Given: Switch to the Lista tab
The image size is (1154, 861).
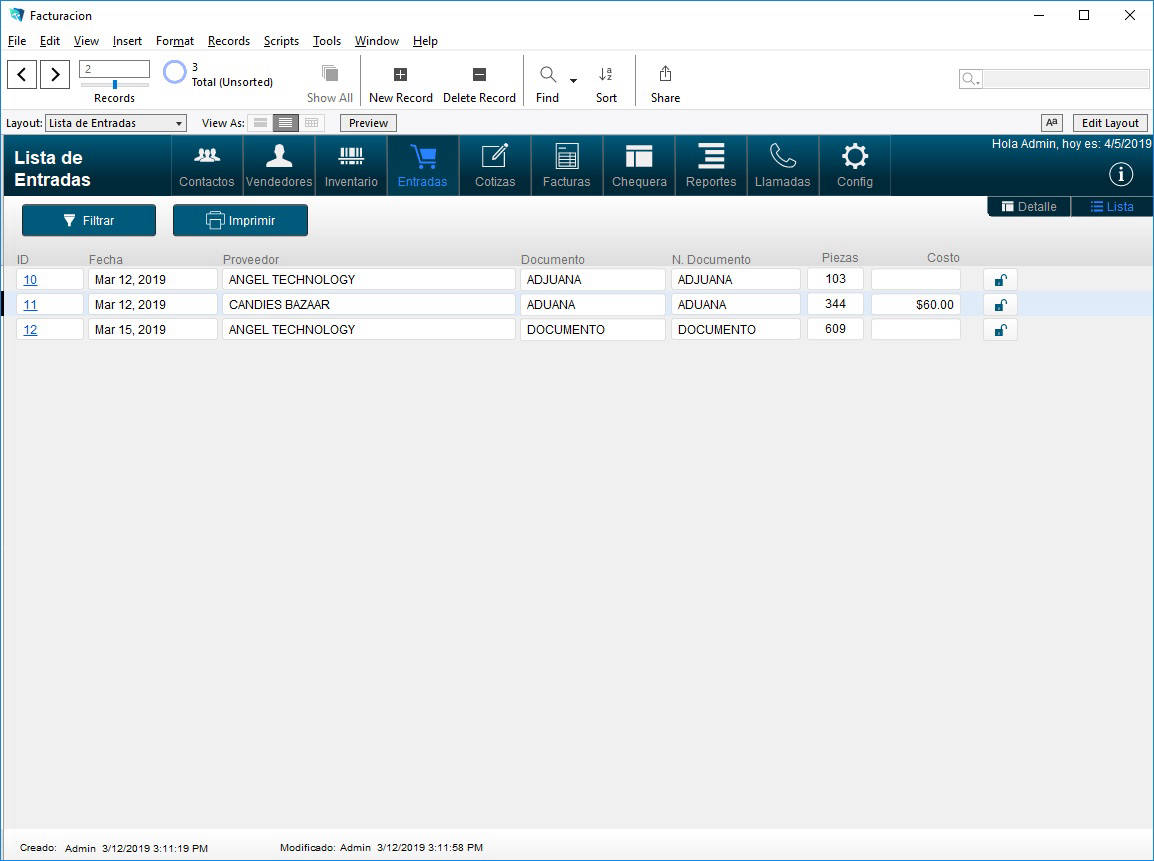Looking at the screenshot, I should tap(1112, 207).
